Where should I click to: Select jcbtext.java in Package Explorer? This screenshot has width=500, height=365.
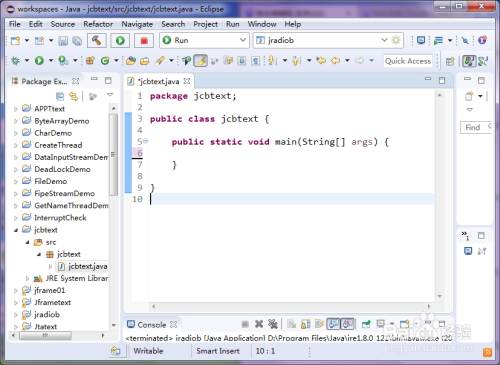[x=88, y=266]
